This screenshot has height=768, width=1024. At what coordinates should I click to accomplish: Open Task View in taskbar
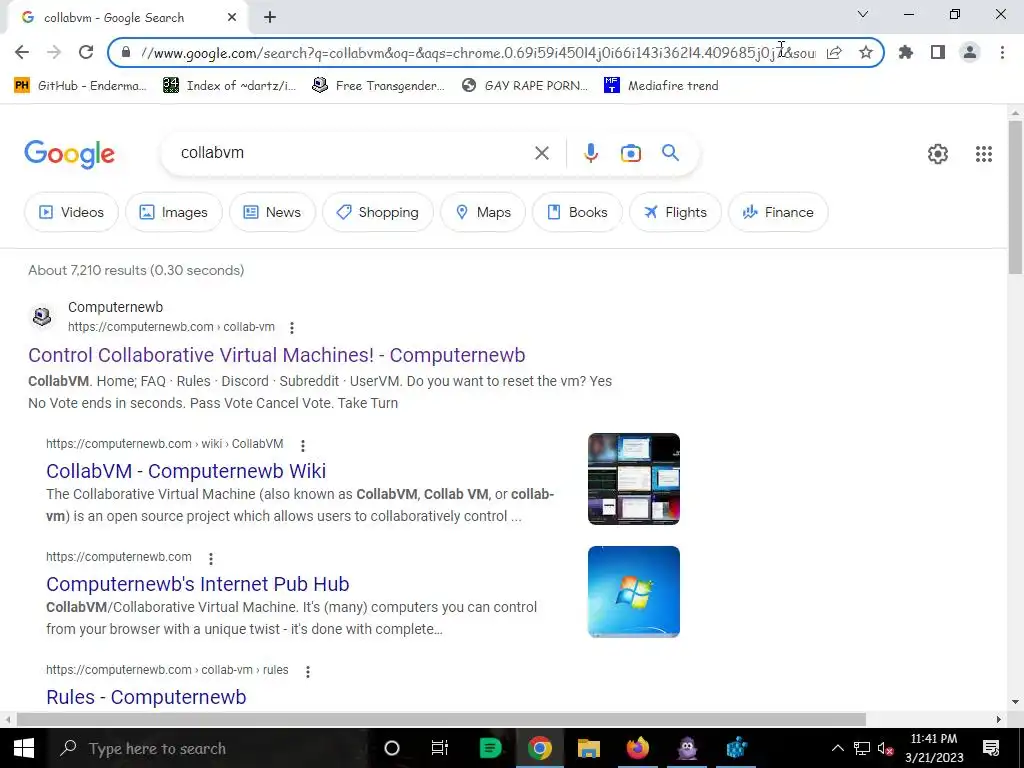(440, 748)
